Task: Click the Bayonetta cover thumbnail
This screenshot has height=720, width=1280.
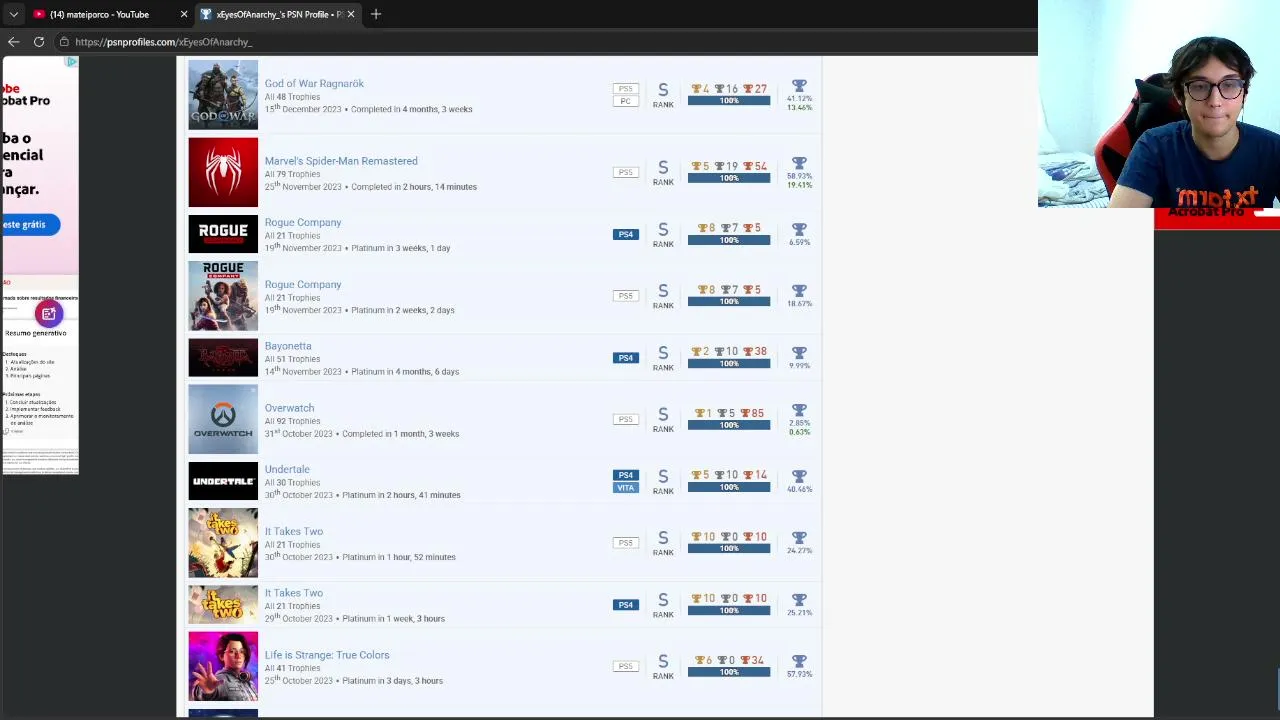Action: [223, 358]
